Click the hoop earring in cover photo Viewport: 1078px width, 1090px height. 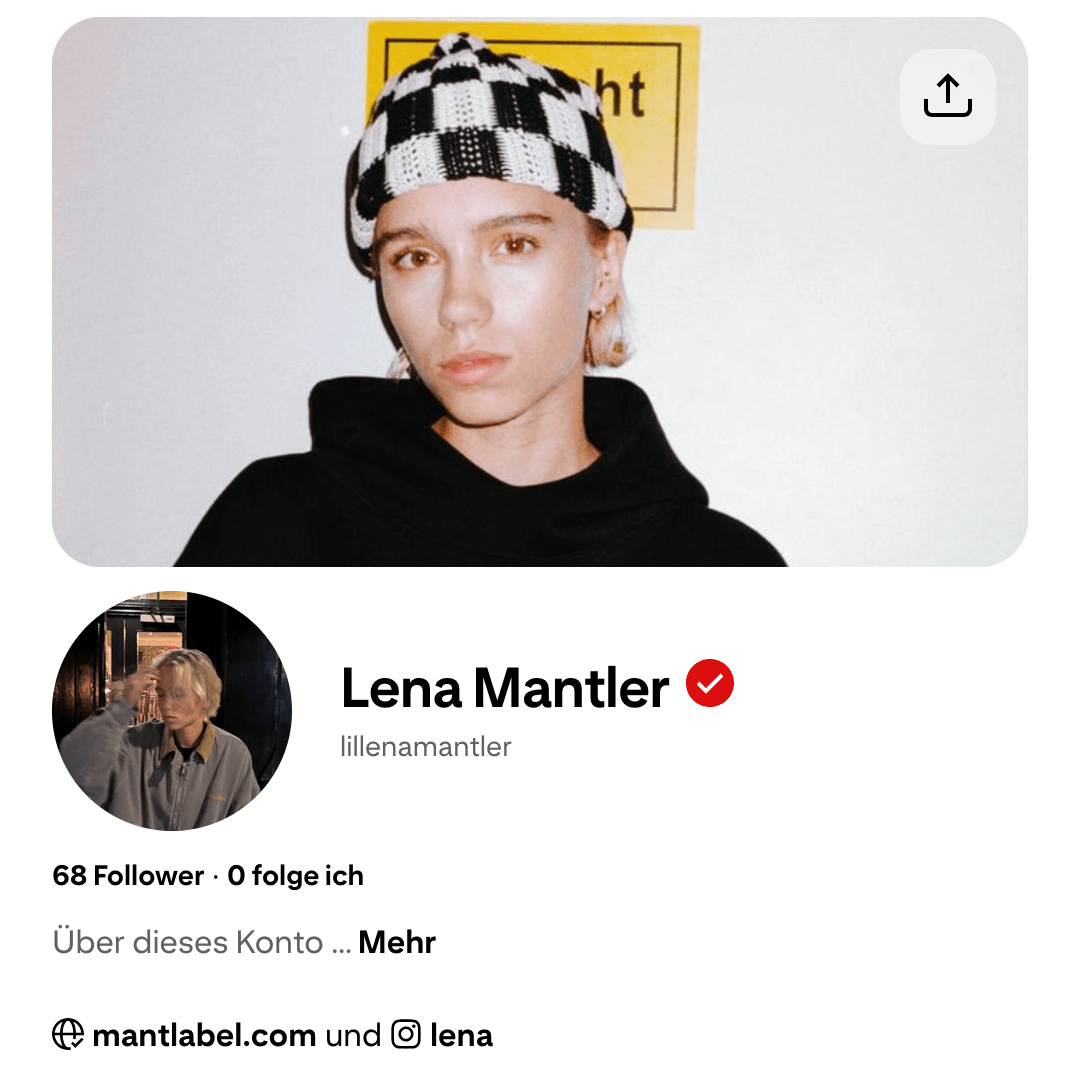(x=599, y=310)
